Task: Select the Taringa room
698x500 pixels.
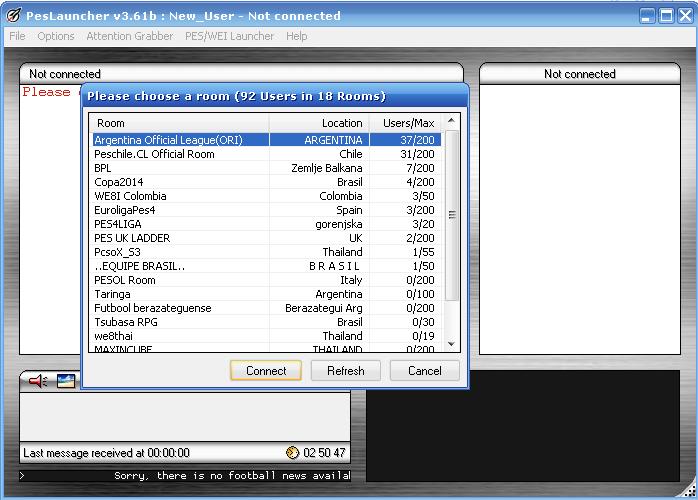Action: (267, 294)
